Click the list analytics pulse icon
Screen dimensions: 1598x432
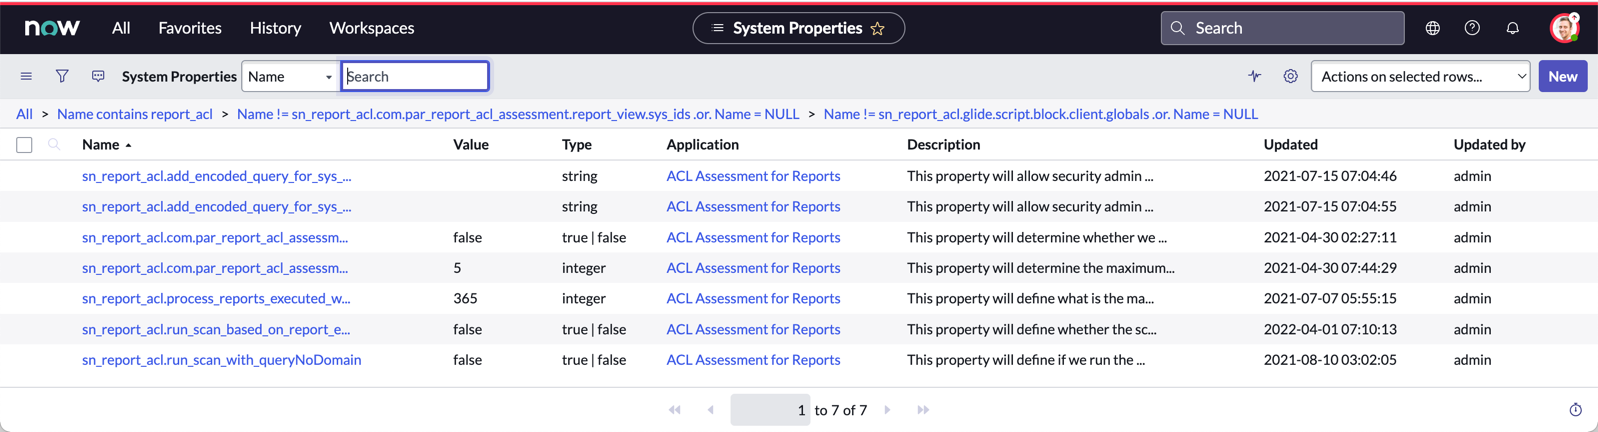tap(1254, 76)
